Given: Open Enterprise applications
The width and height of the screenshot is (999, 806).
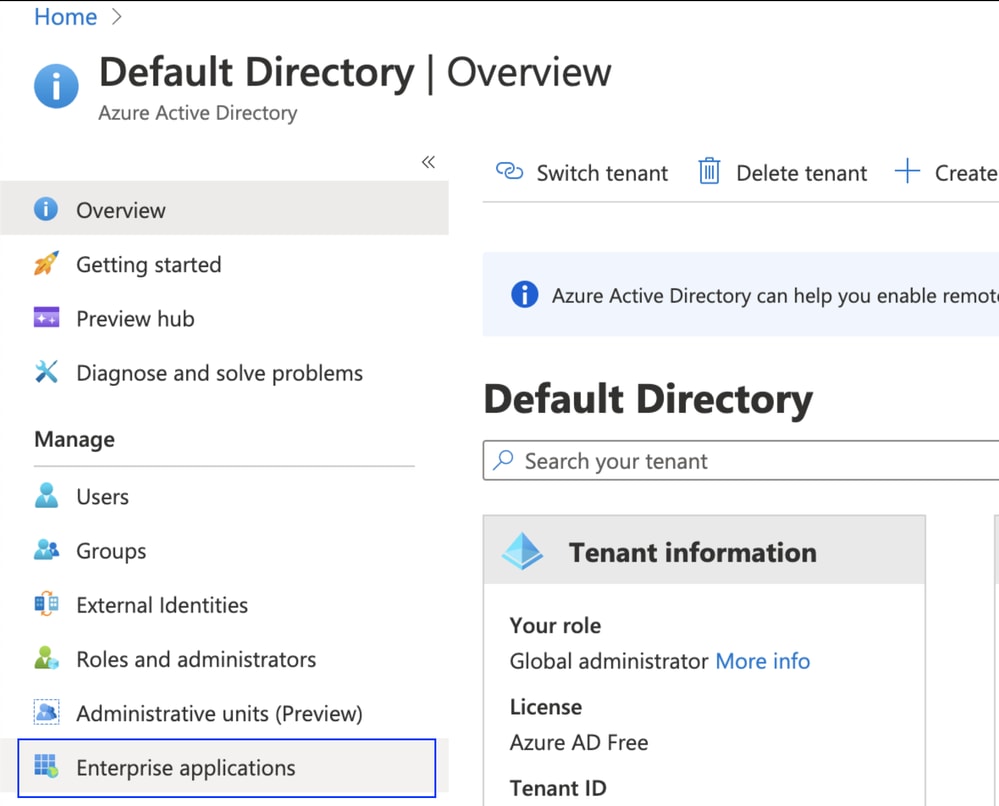Looking at the screenshot, I should [x=227, y=768].
